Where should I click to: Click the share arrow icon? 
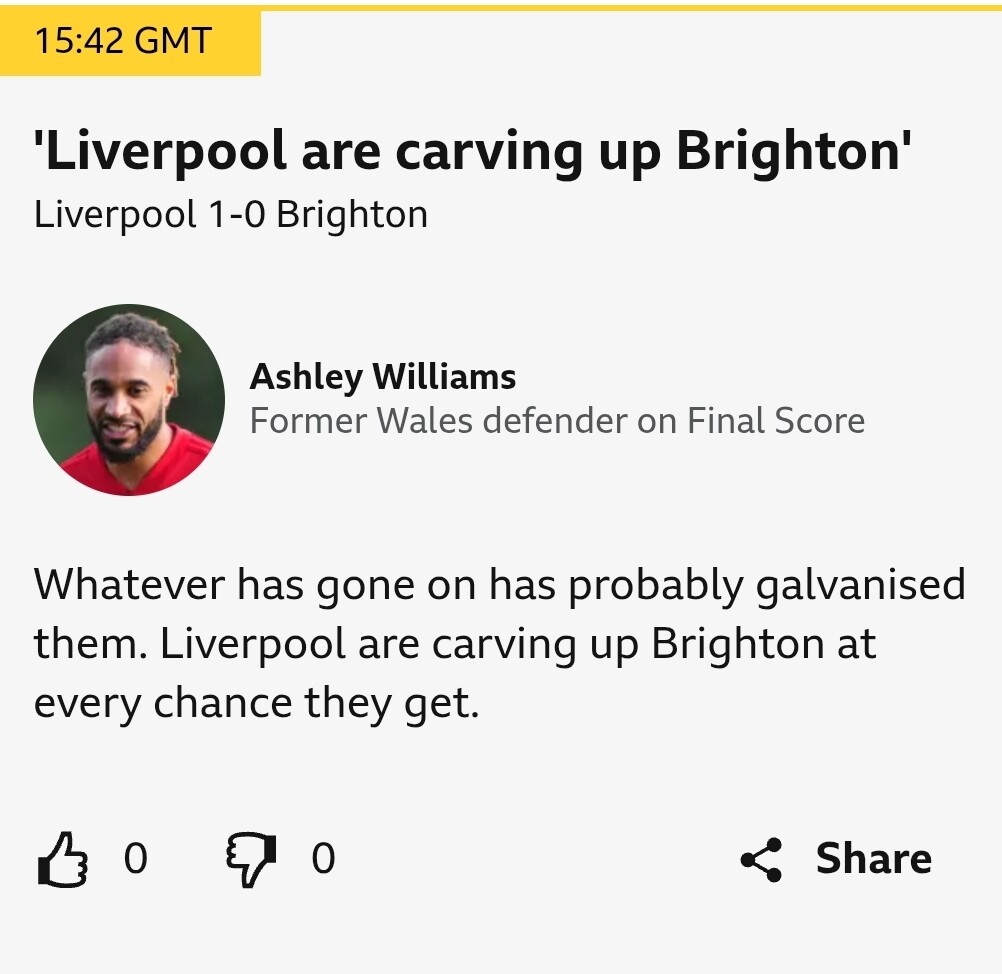point(762,860)
